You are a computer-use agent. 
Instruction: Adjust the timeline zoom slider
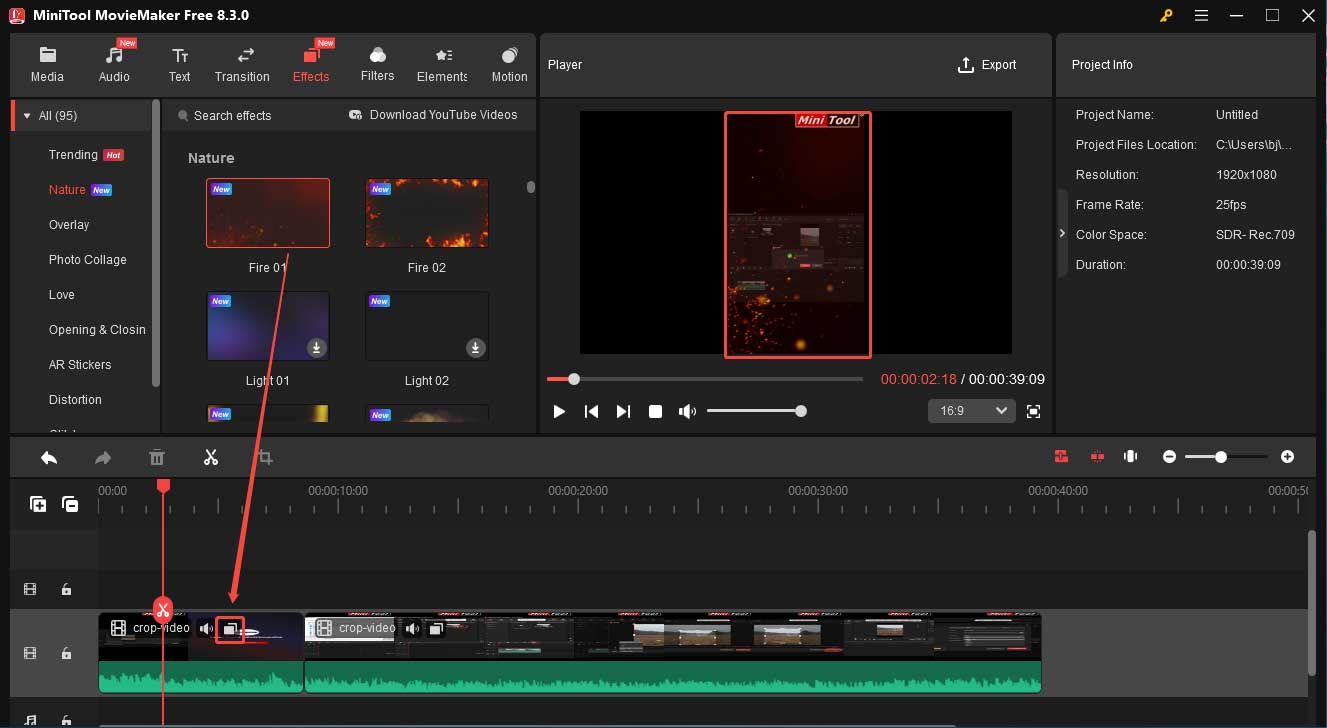coord(1227,457)
